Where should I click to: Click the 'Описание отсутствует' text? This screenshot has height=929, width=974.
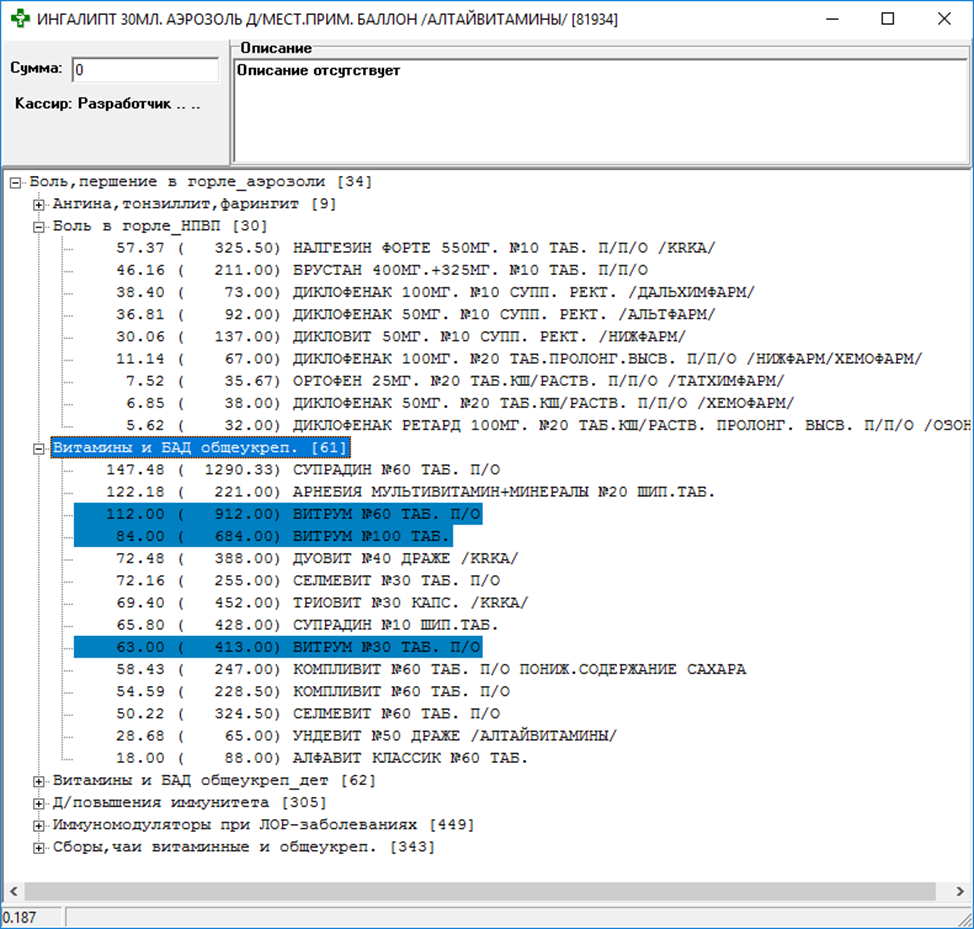tap(318, 71)
